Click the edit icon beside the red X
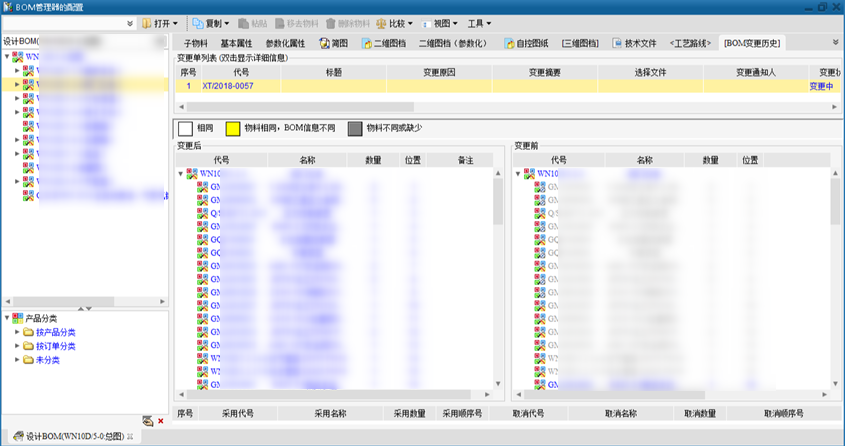This screenshot has height=446, width=845. (148, 421)
